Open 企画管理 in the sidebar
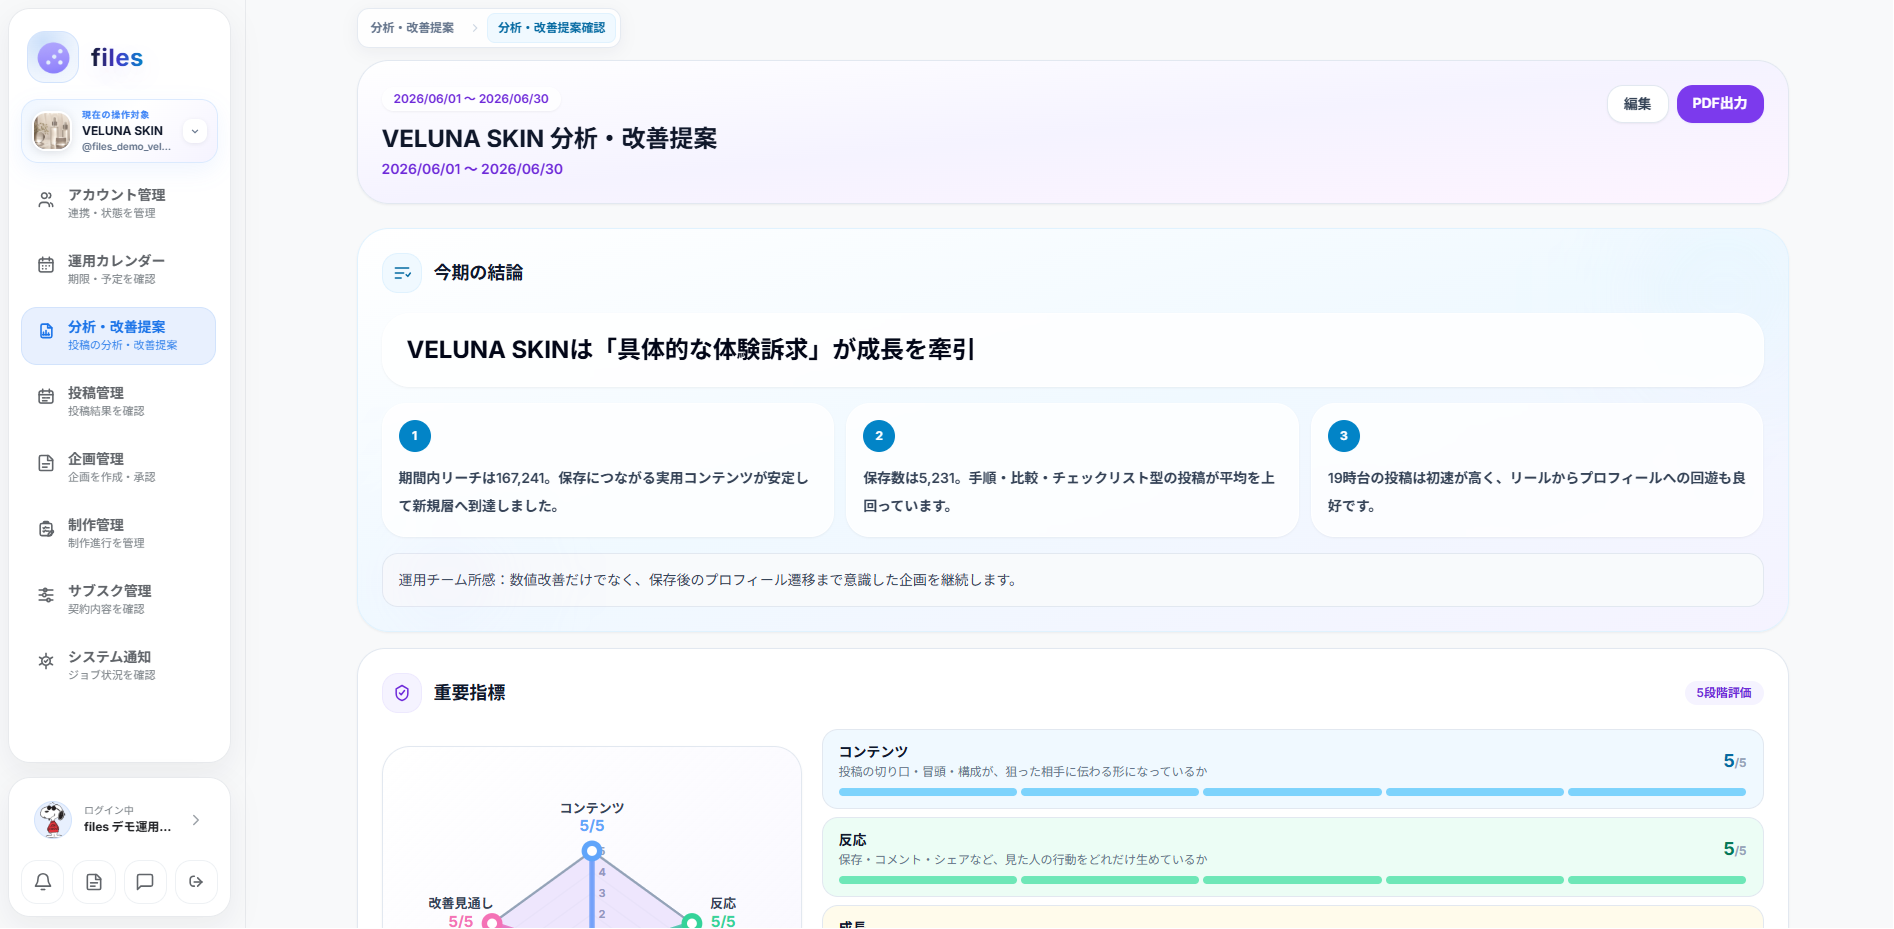This screenshot has width=1894, height=929. [118, 467]
